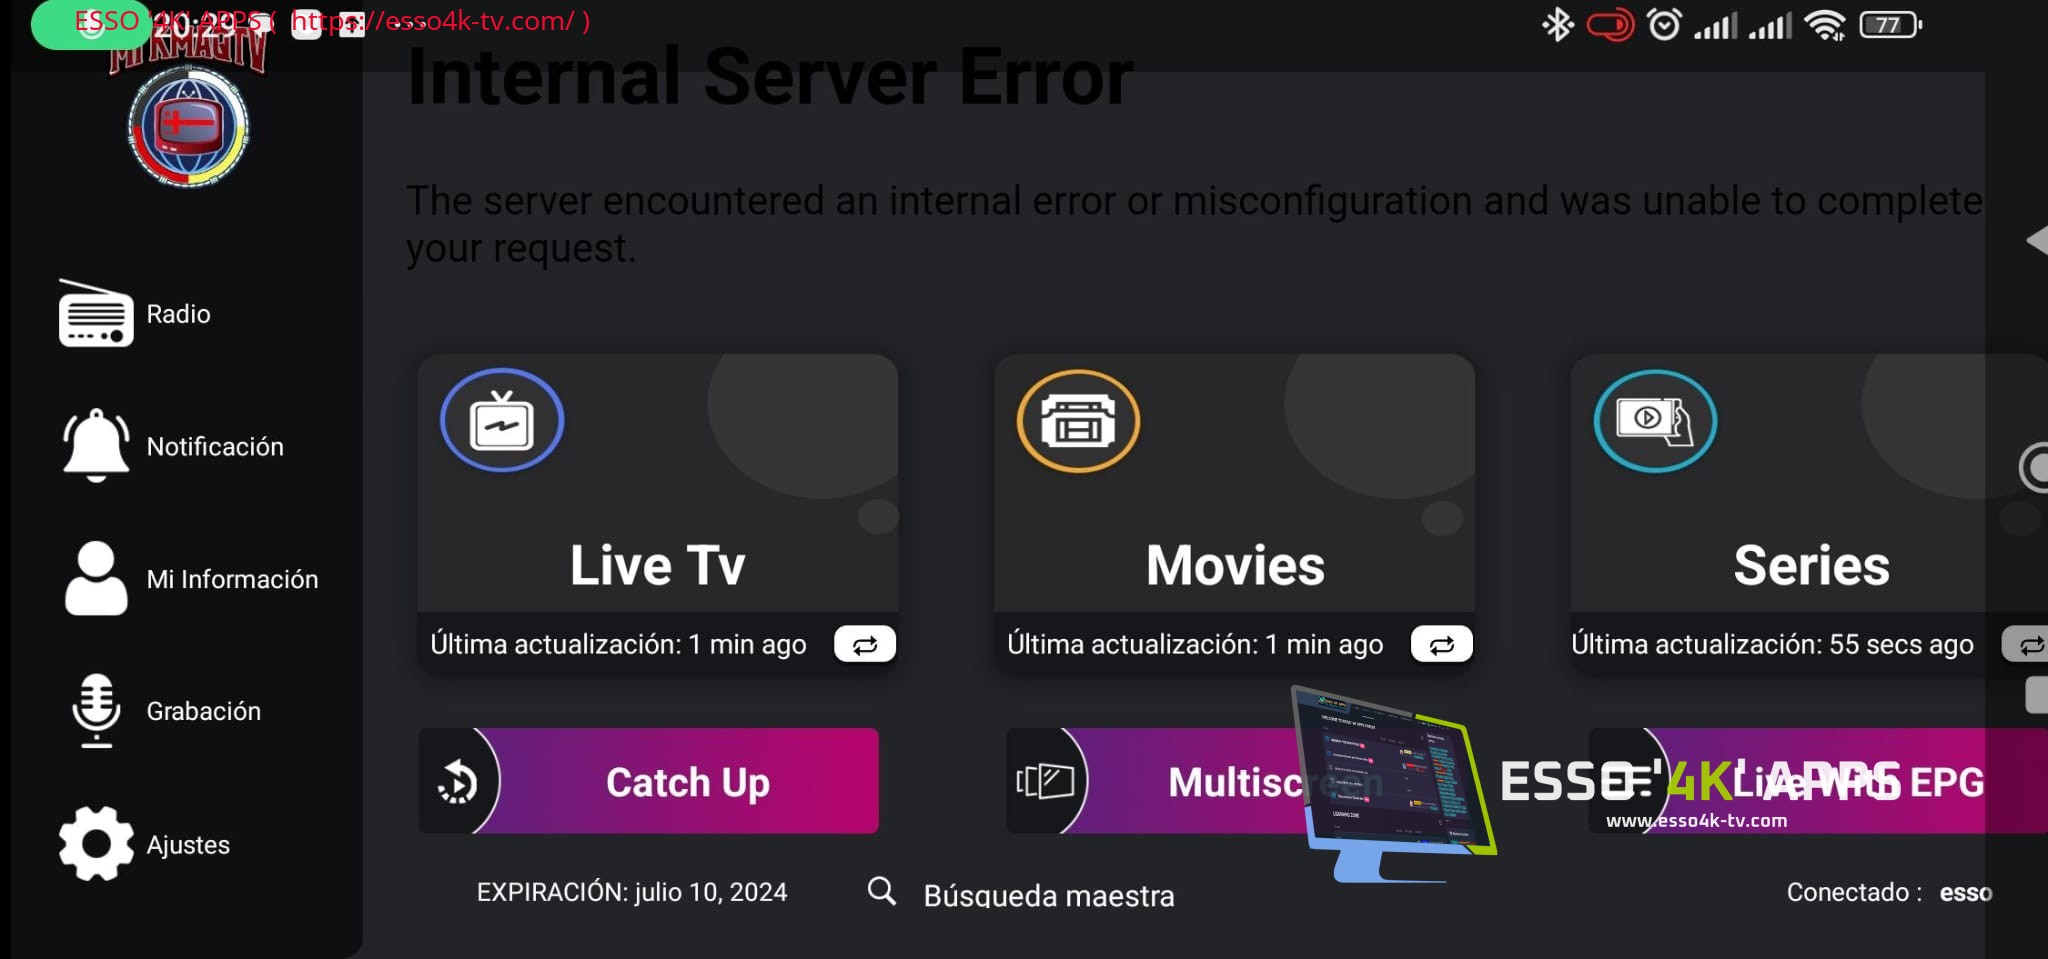The image size is (2048, 959).
Task: Expand the side panel arrow handle
Action: coord(2037,240)
